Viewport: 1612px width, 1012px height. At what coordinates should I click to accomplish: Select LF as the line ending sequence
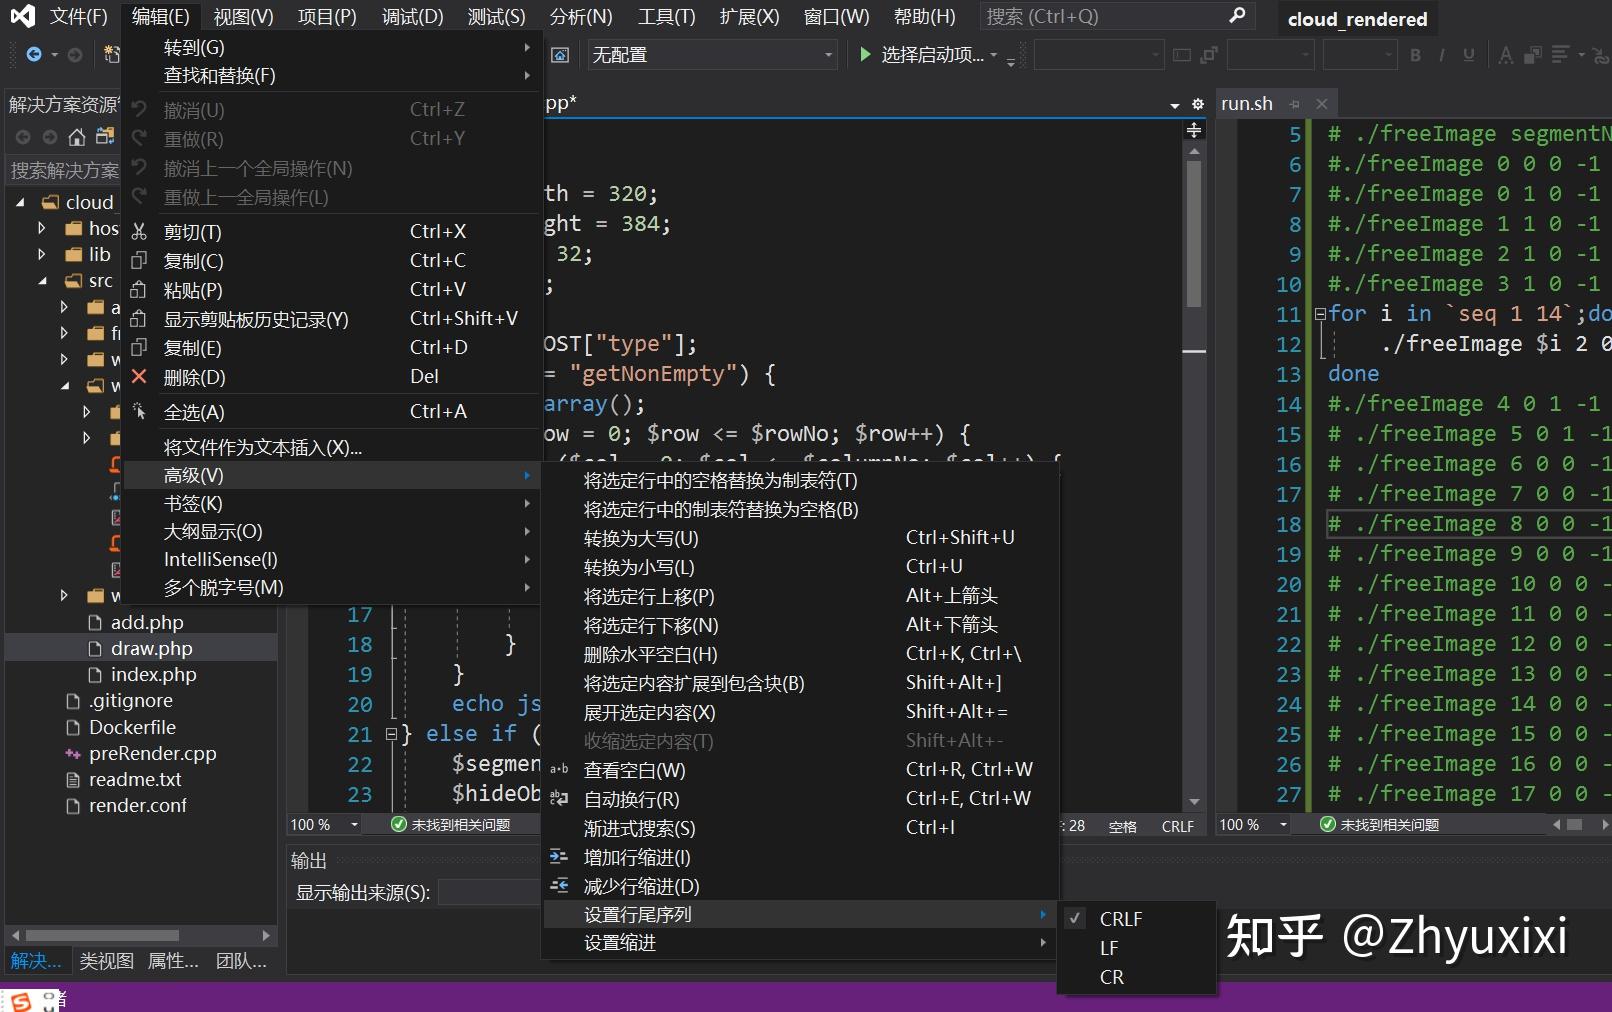[x=1109, y=947]
